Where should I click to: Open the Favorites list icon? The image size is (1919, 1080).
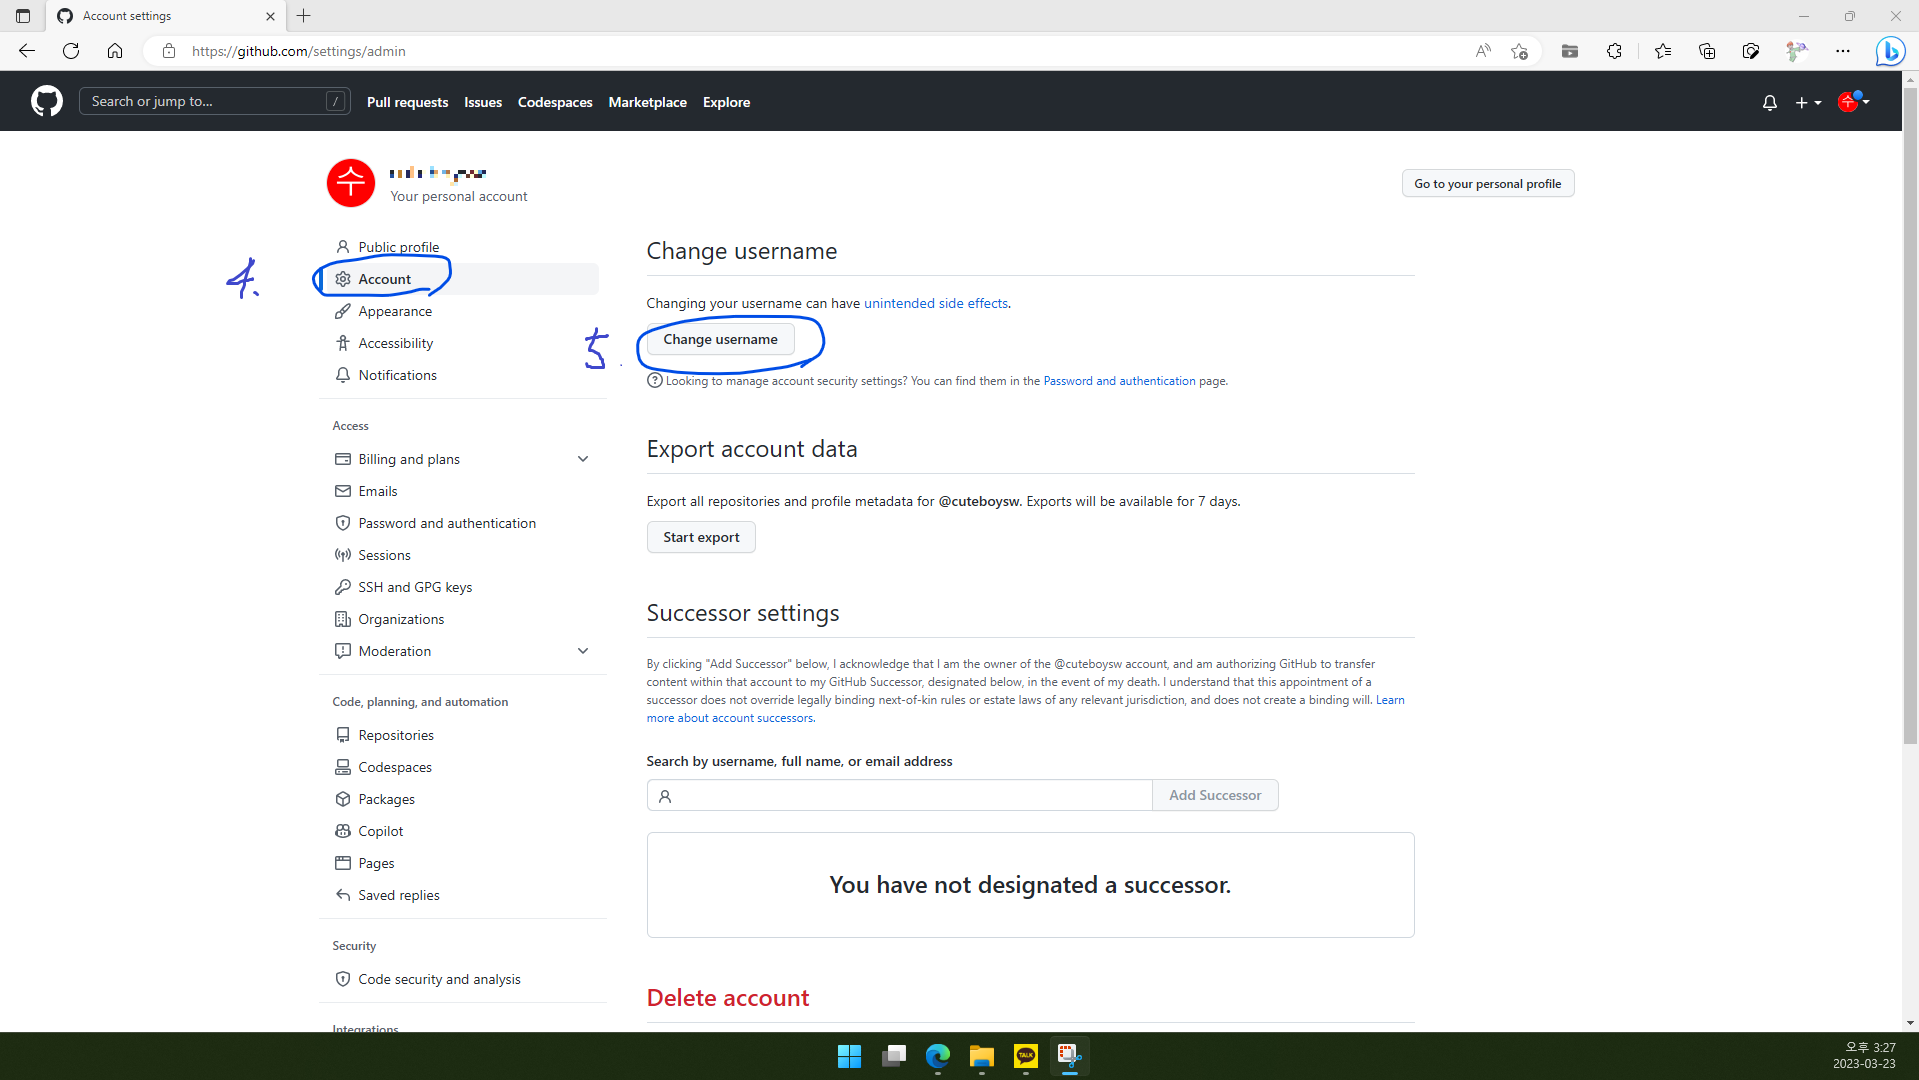(1663, 51)
